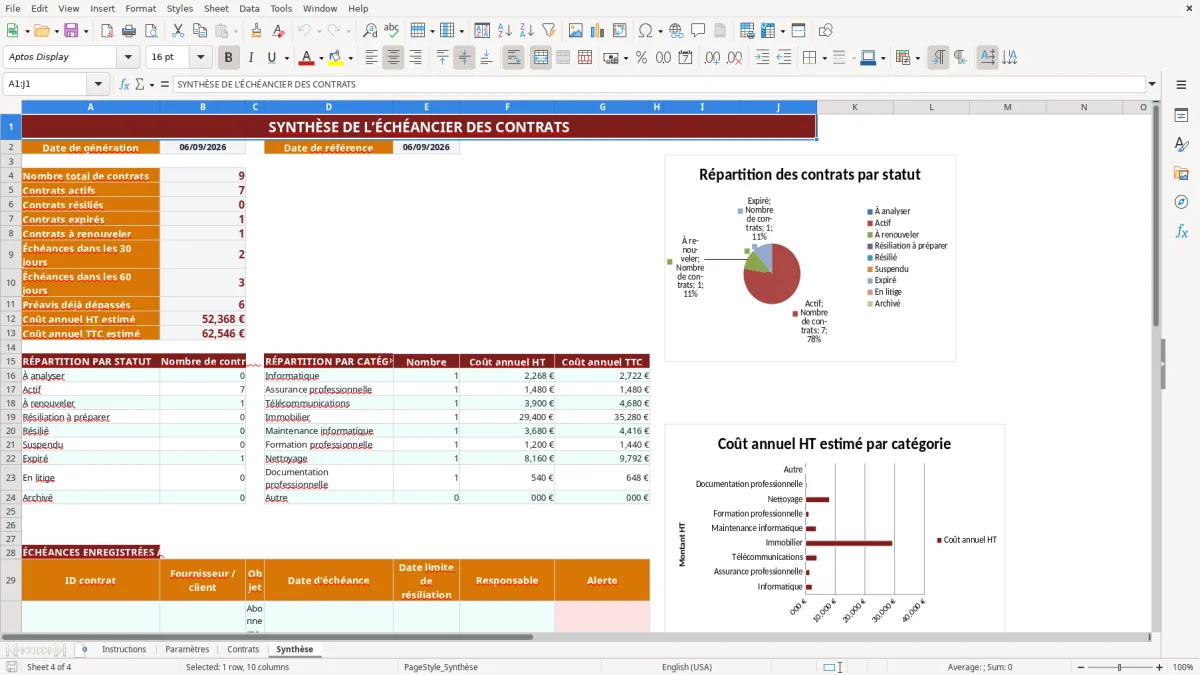Toggle Align Right
This screenshot has height=675, width=1200.
415,58
